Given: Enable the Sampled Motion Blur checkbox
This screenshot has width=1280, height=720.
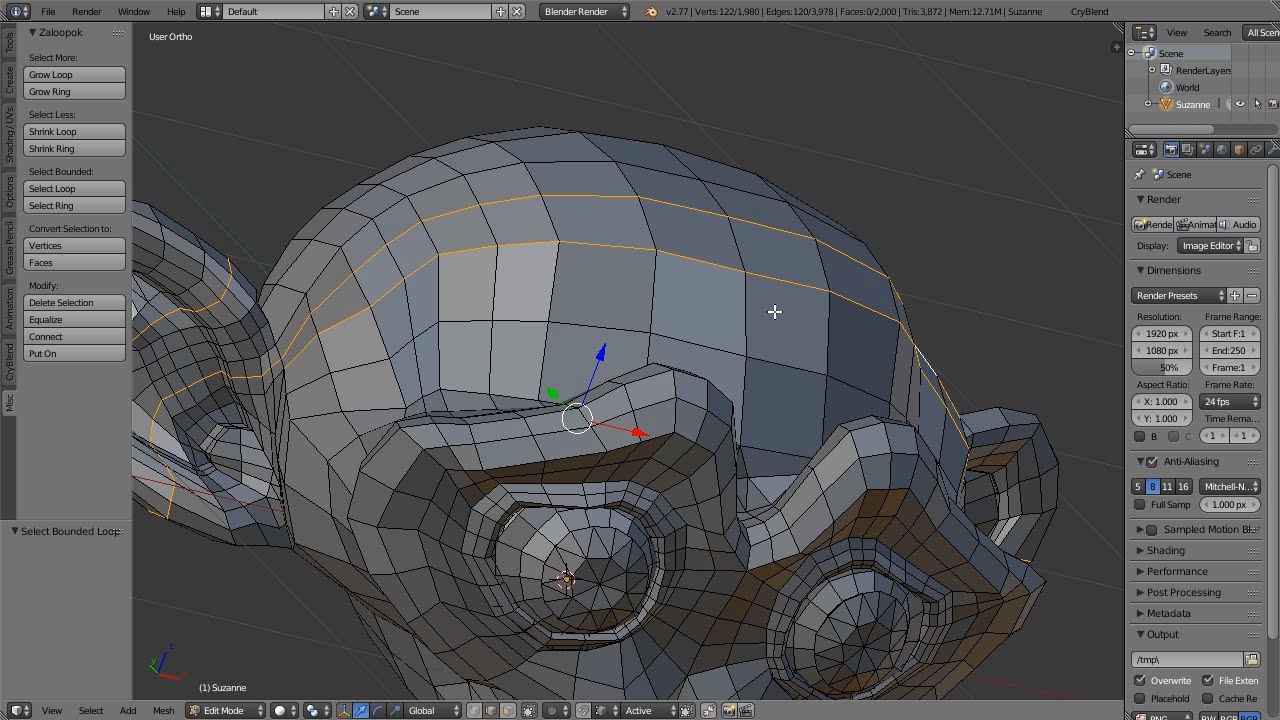Looking at the screenshot, I should [1152, 530].
